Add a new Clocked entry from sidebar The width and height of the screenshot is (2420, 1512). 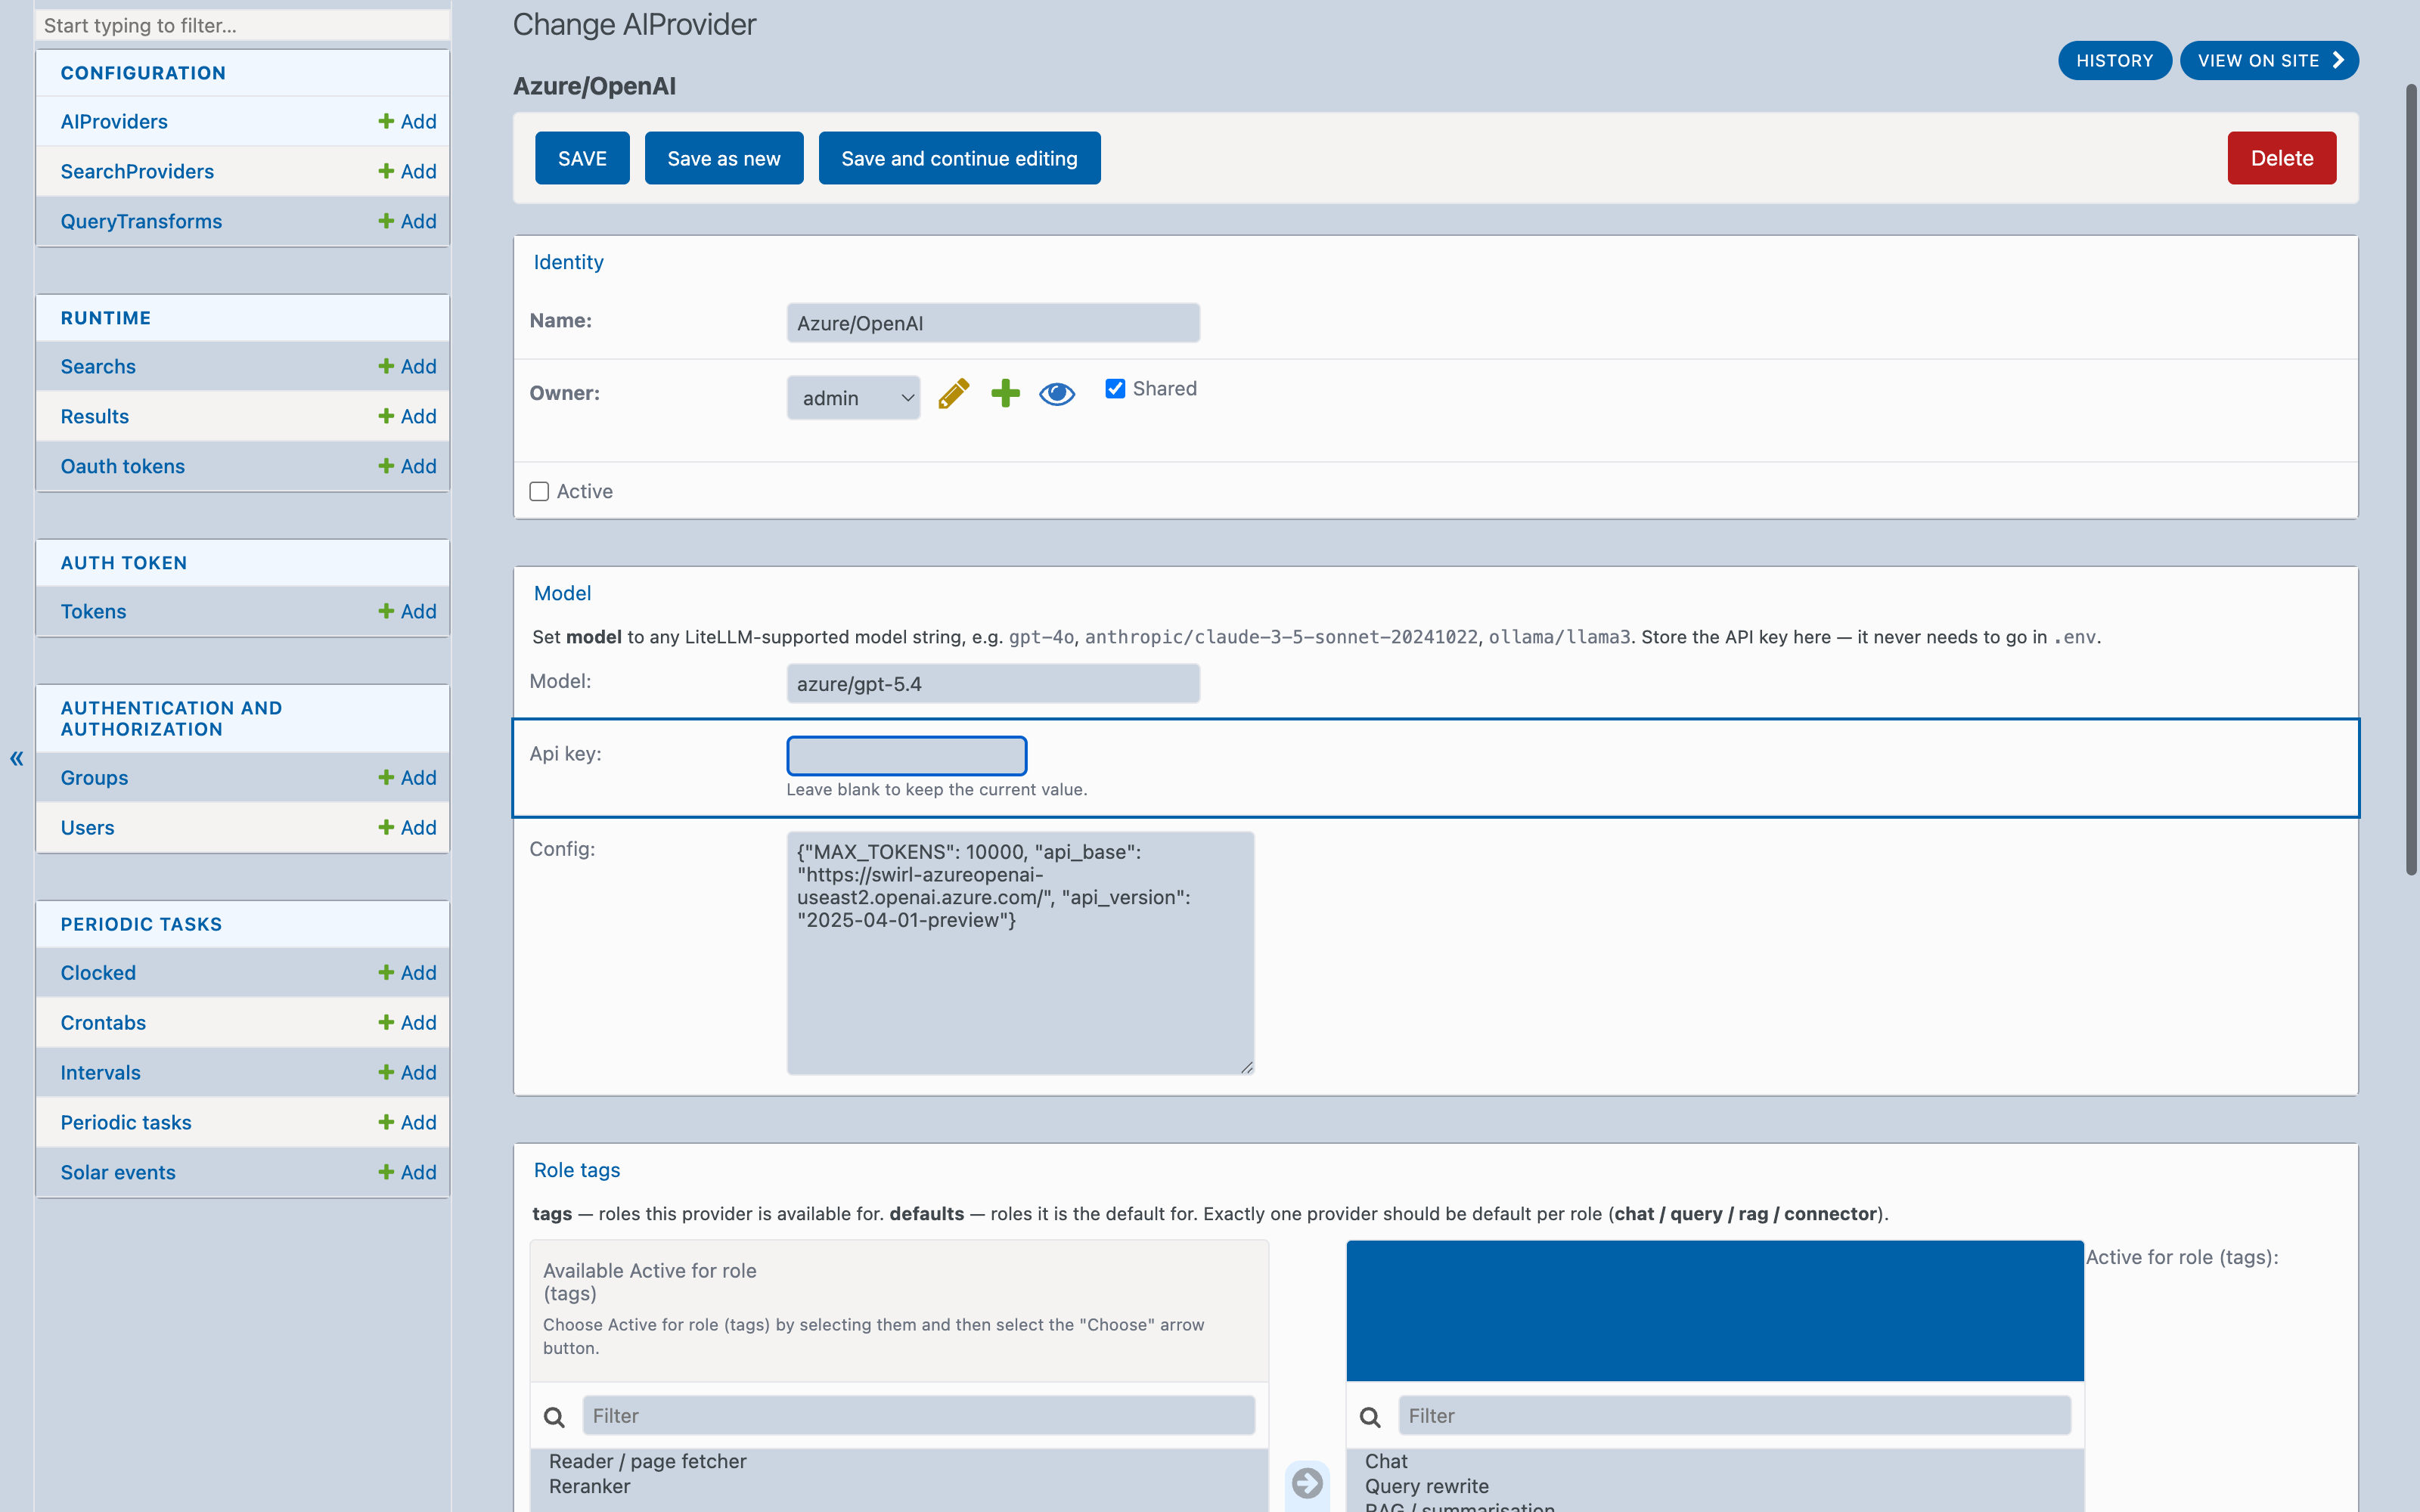pos(407,972)
